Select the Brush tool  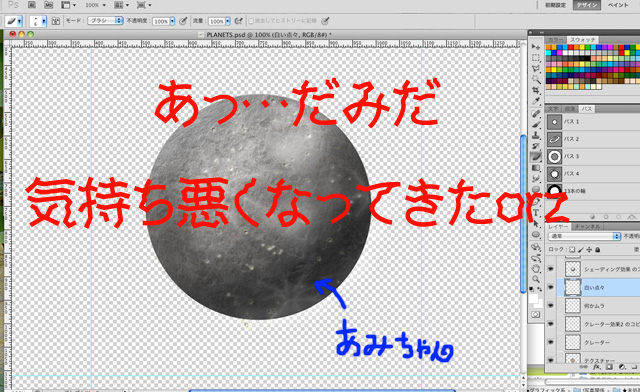[536, 125]
